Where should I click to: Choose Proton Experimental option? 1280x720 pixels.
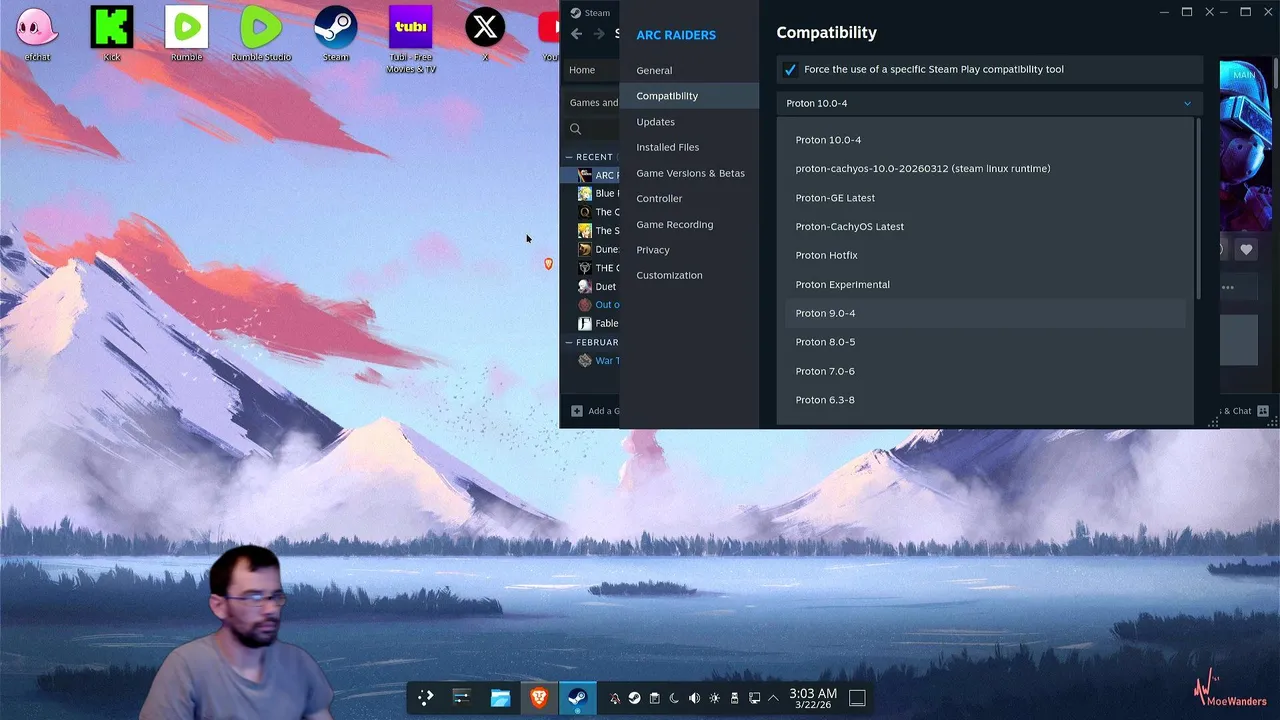click(985, 285)
